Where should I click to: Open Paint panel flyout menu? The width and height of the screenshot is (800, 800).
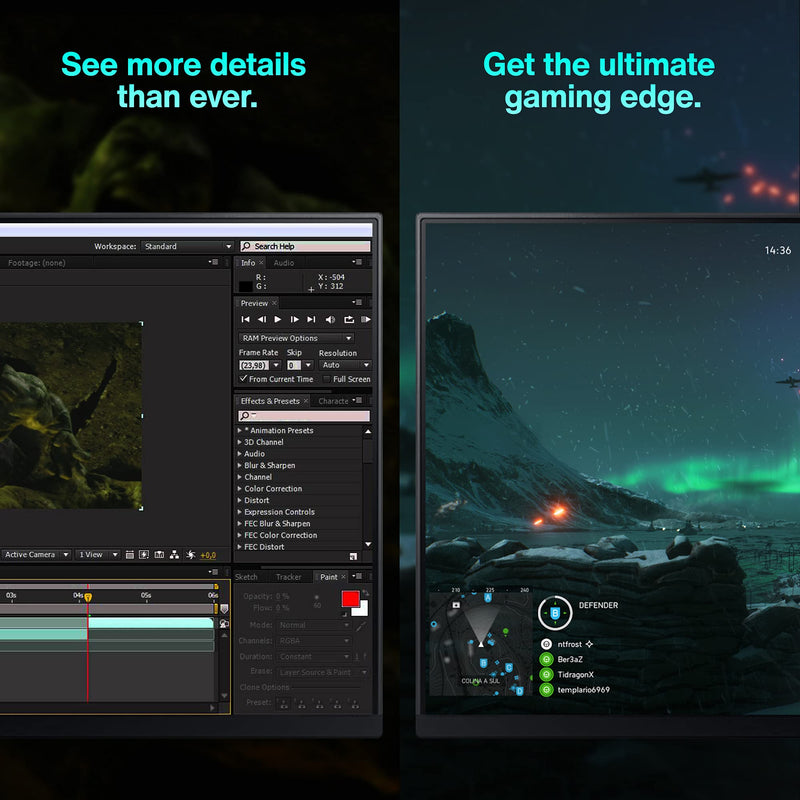click(x=357, y=576)
